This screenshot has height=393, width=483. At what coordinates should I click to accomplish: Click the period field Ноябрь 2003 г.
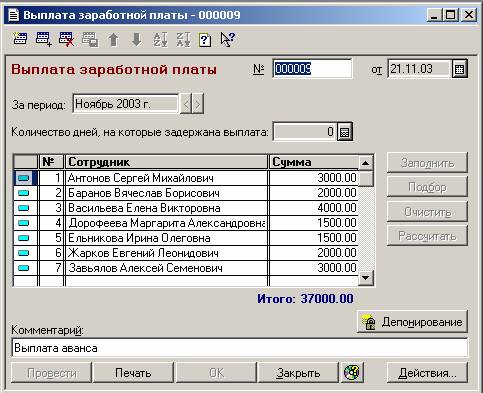point(125,104)
